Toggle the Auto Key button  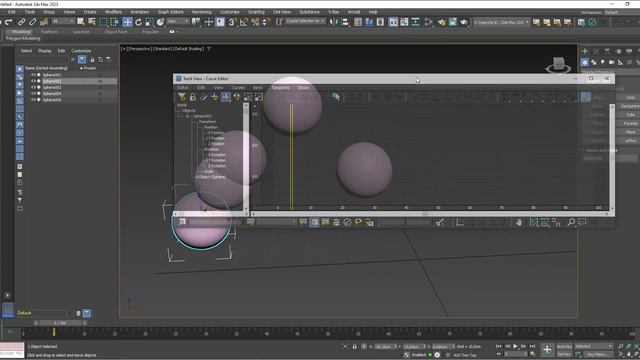coord(564,347)
